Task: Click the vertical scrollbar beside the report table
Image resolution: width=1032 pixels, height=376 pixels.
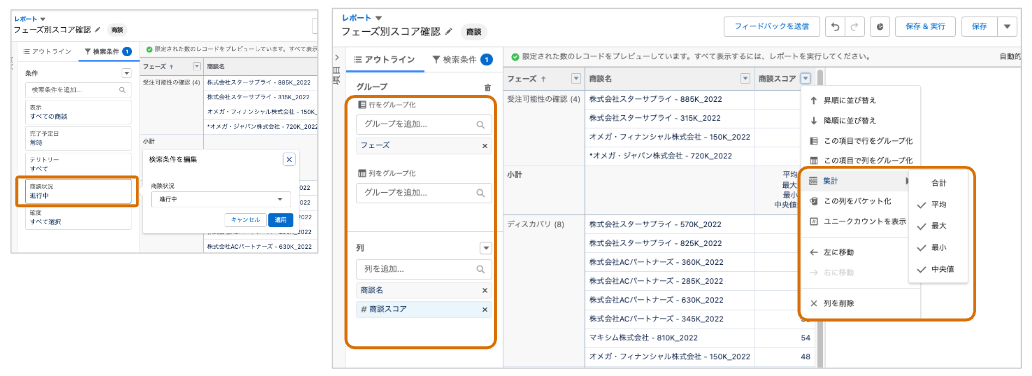Action: coord(820,217)
